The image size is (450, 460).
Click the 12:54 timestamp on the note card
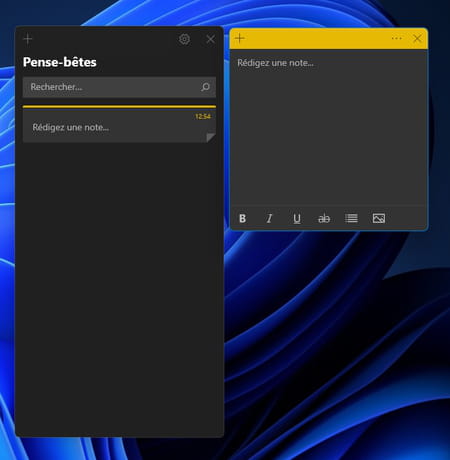(203, 116)
